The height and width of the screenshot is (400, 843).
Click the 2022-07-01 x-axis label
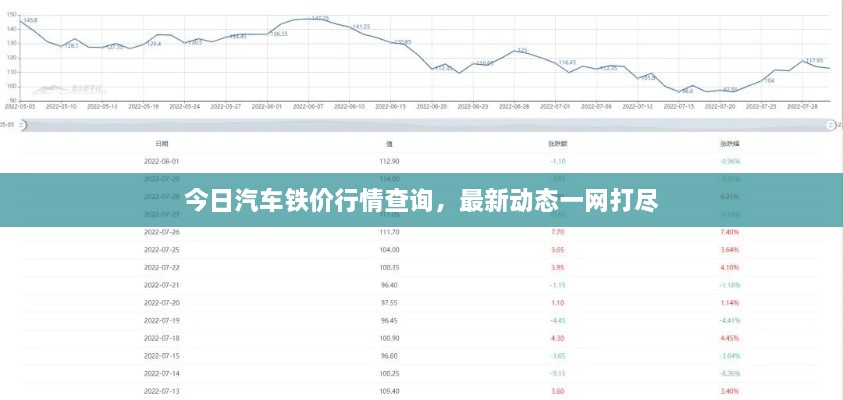coord(555,106)
